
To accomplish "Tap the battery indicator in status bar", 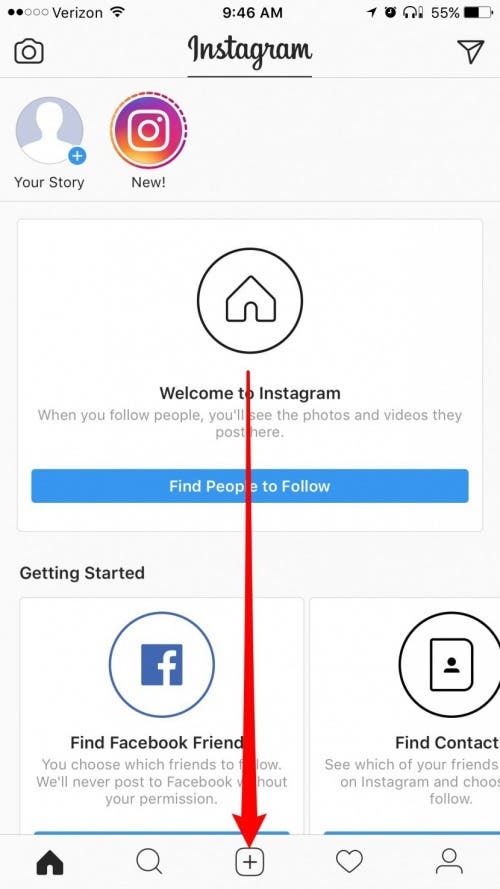I will click(478, 12).
